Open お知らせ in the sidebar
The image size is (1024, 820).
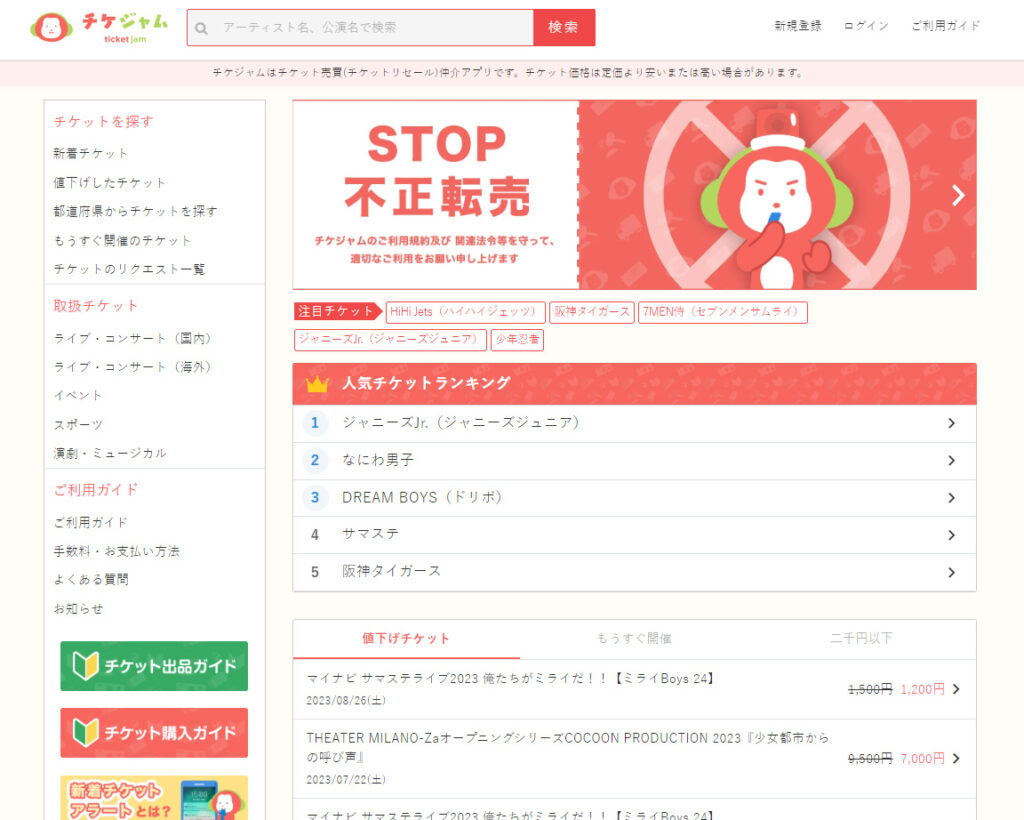pyautogui.click(x=78, y=608)
